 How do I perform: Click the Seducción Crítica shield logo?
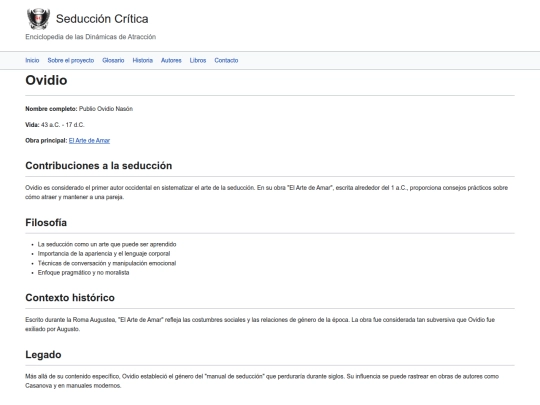tap(38, 19)
